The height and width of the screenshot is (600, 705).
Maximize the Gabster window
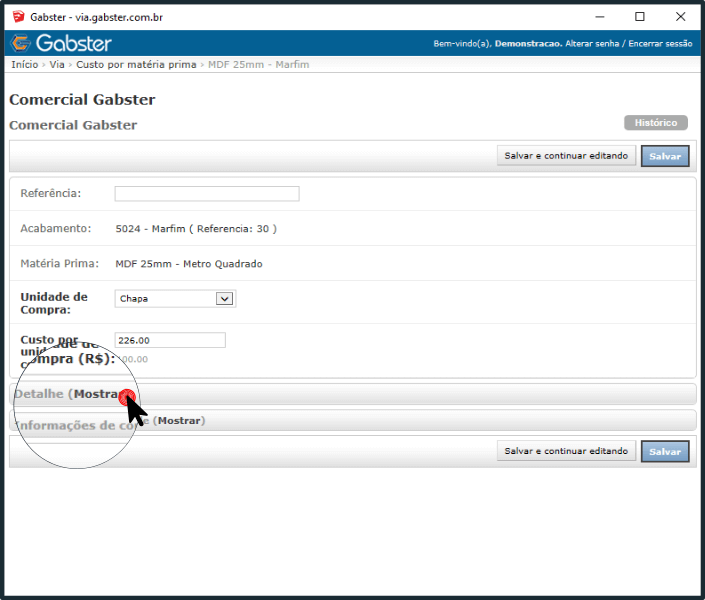click(639, 17)
